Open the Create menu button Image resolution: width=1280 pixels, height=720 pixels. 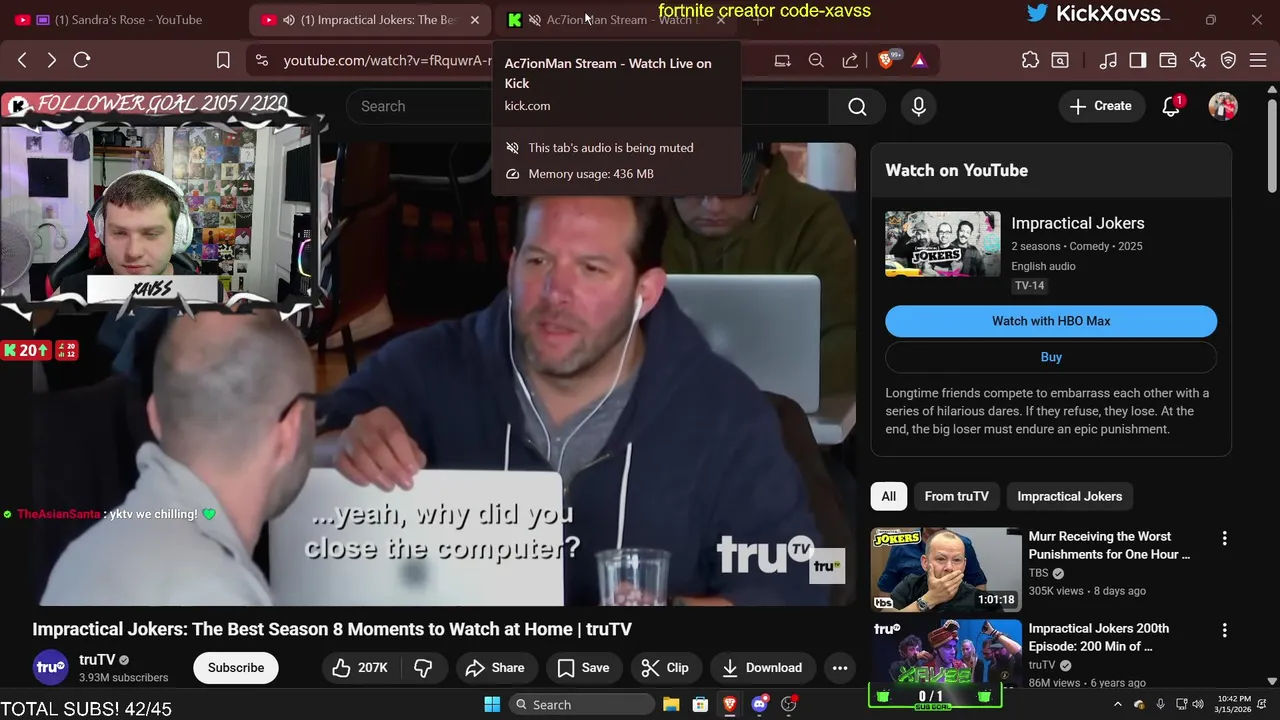(1100, 106)
